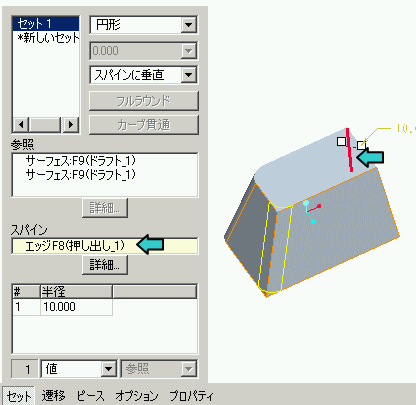Screen dimensions: 416x405
Task: Select セット 1 in the set list
Action: pyautogui.click(x=46, y=24)
